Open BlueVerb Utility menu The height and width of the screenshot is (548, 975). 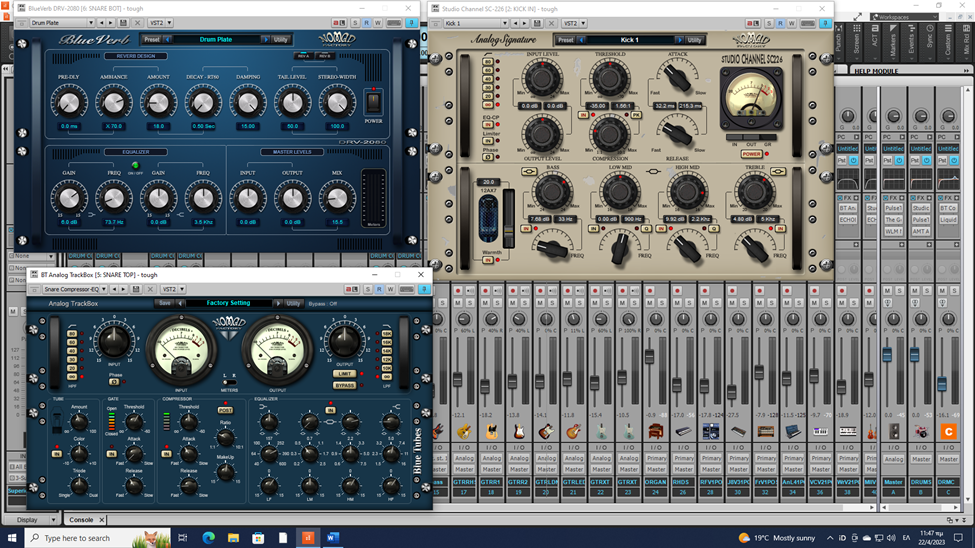(281, 39)
